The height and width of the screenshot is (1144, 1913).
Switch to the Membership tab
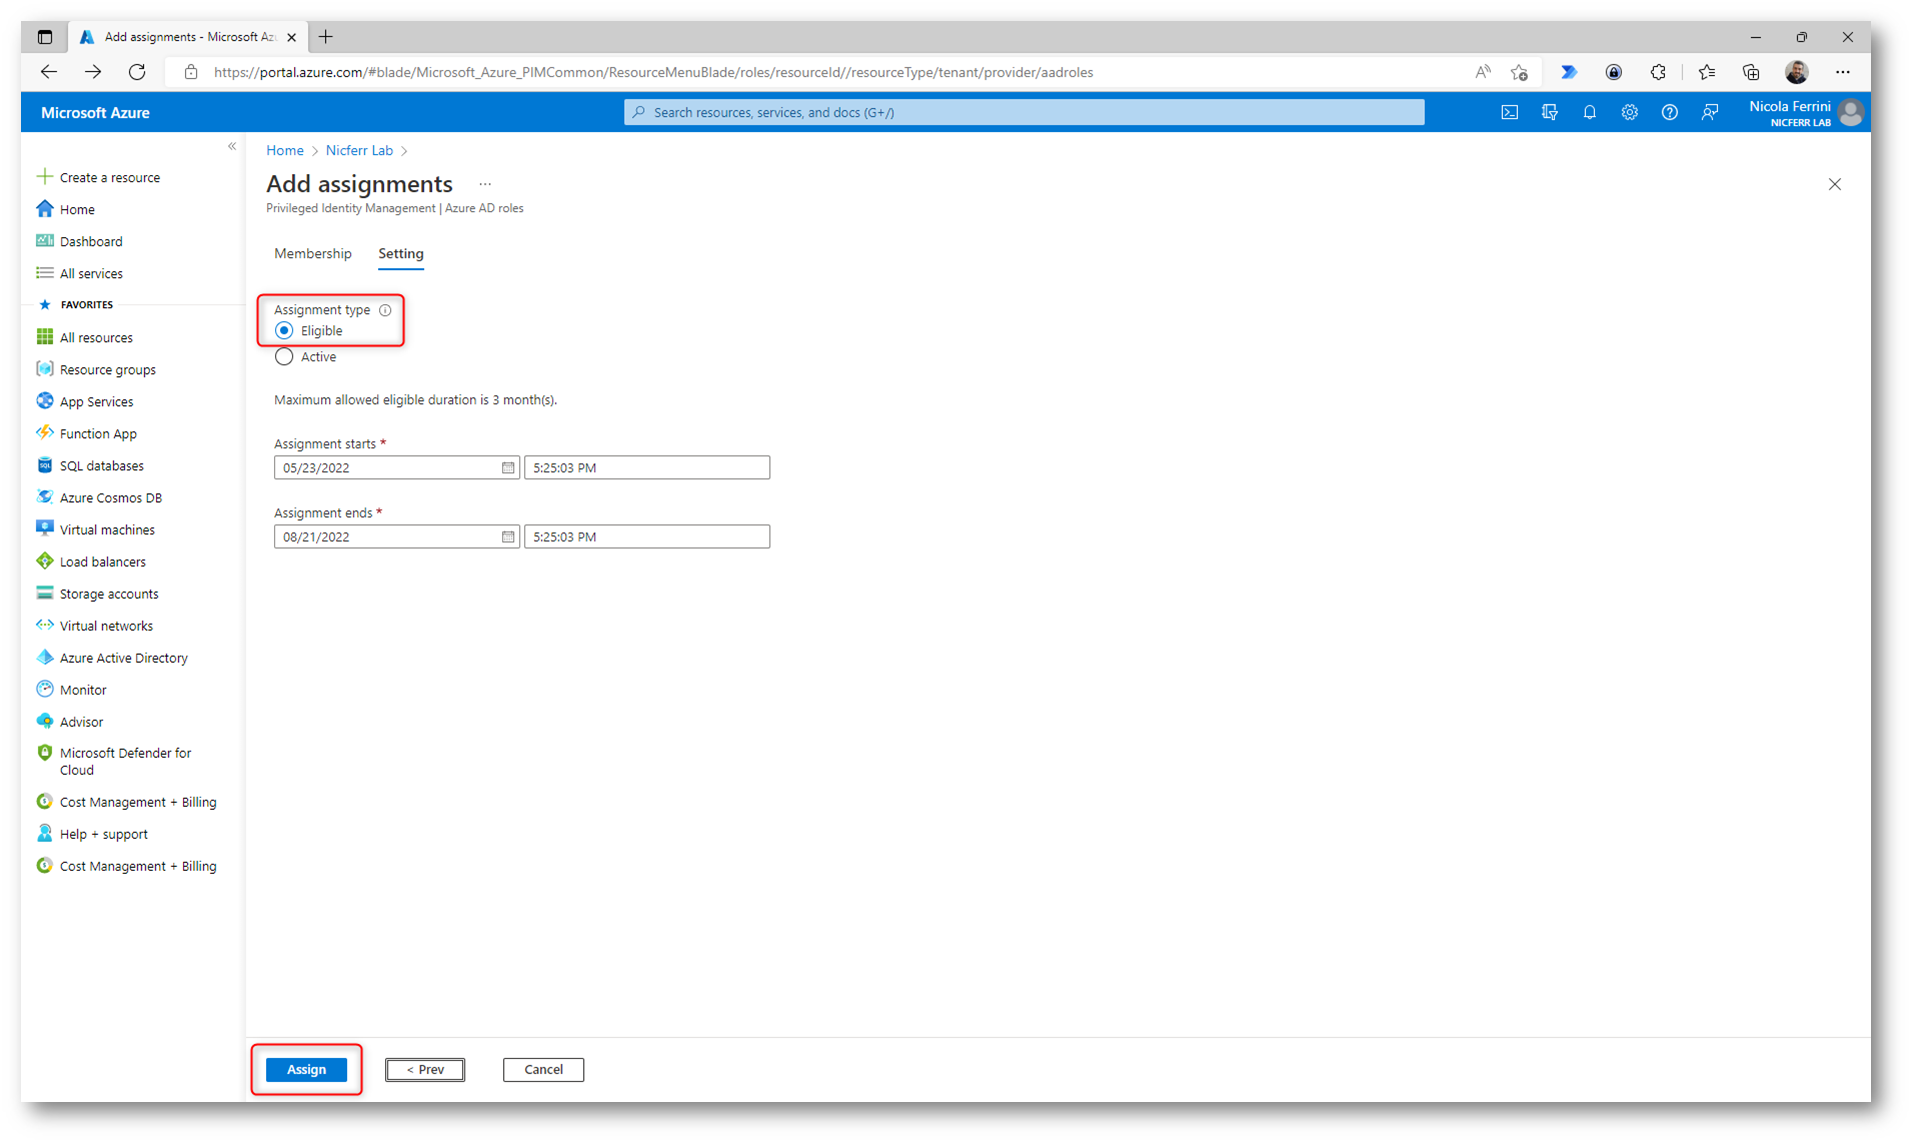(x=313, y=254)
